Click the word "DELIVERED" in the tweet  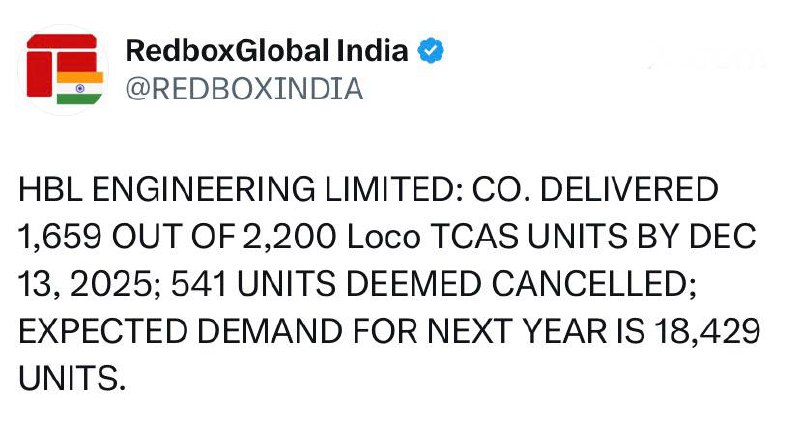[630, 190]
